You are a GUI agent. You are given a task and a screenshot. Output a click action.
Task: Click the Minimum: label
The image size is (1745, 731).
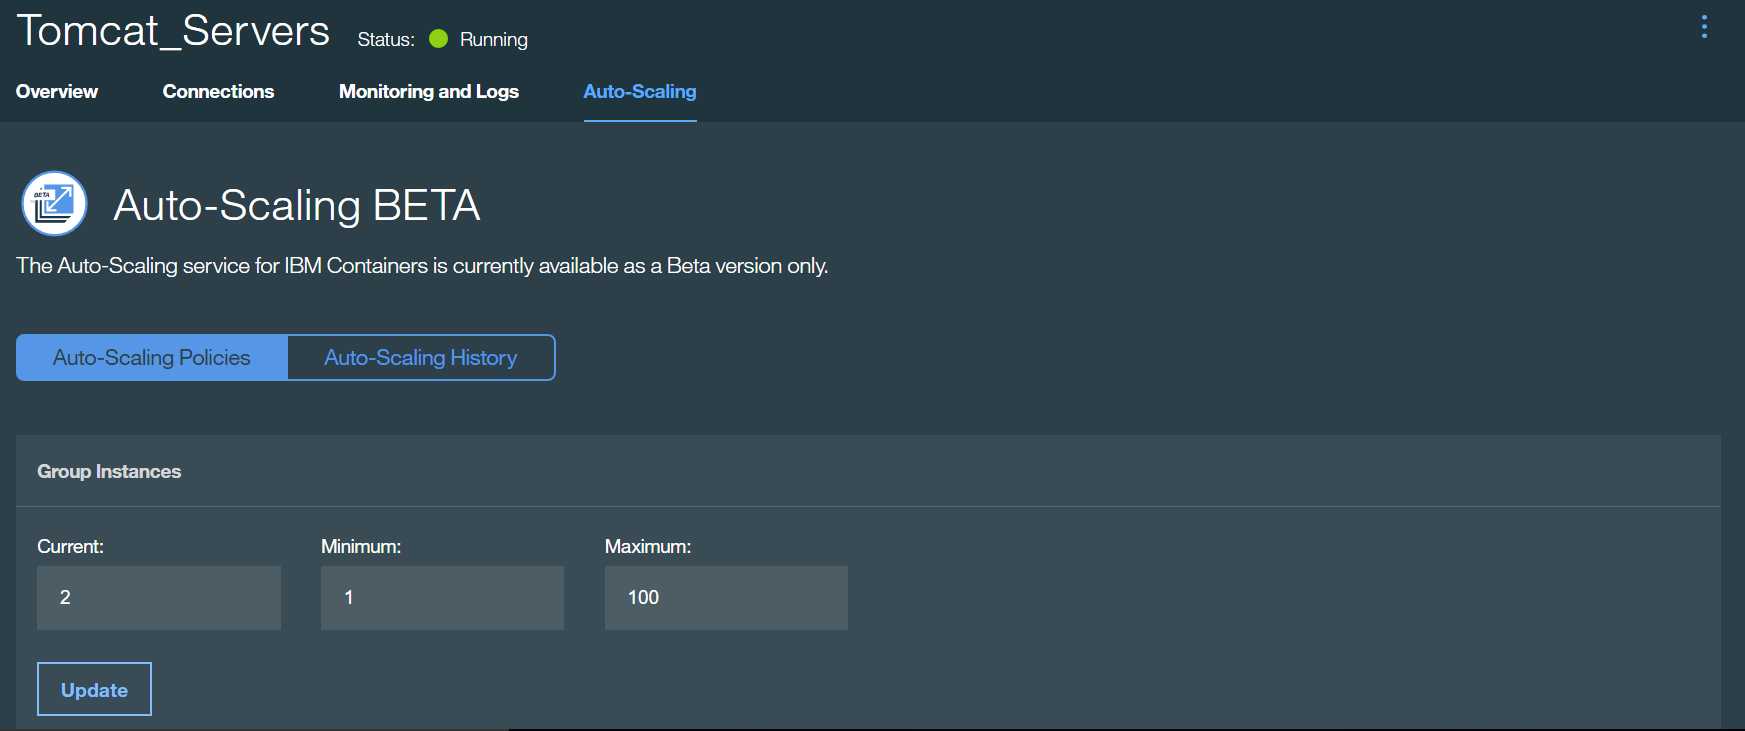pyautogui.click(x=361, y=546)
